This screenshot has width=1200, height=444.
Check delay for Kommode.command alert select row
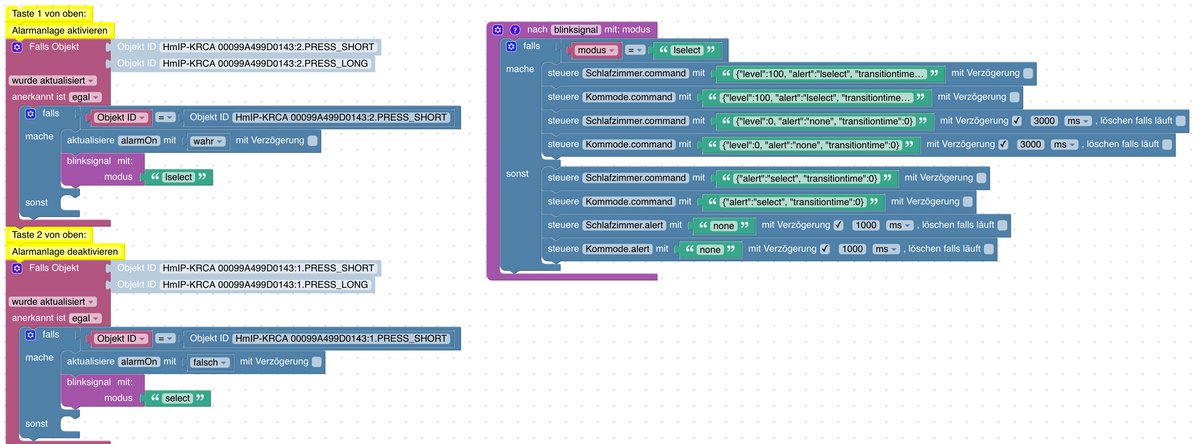(x=968, y=202)
